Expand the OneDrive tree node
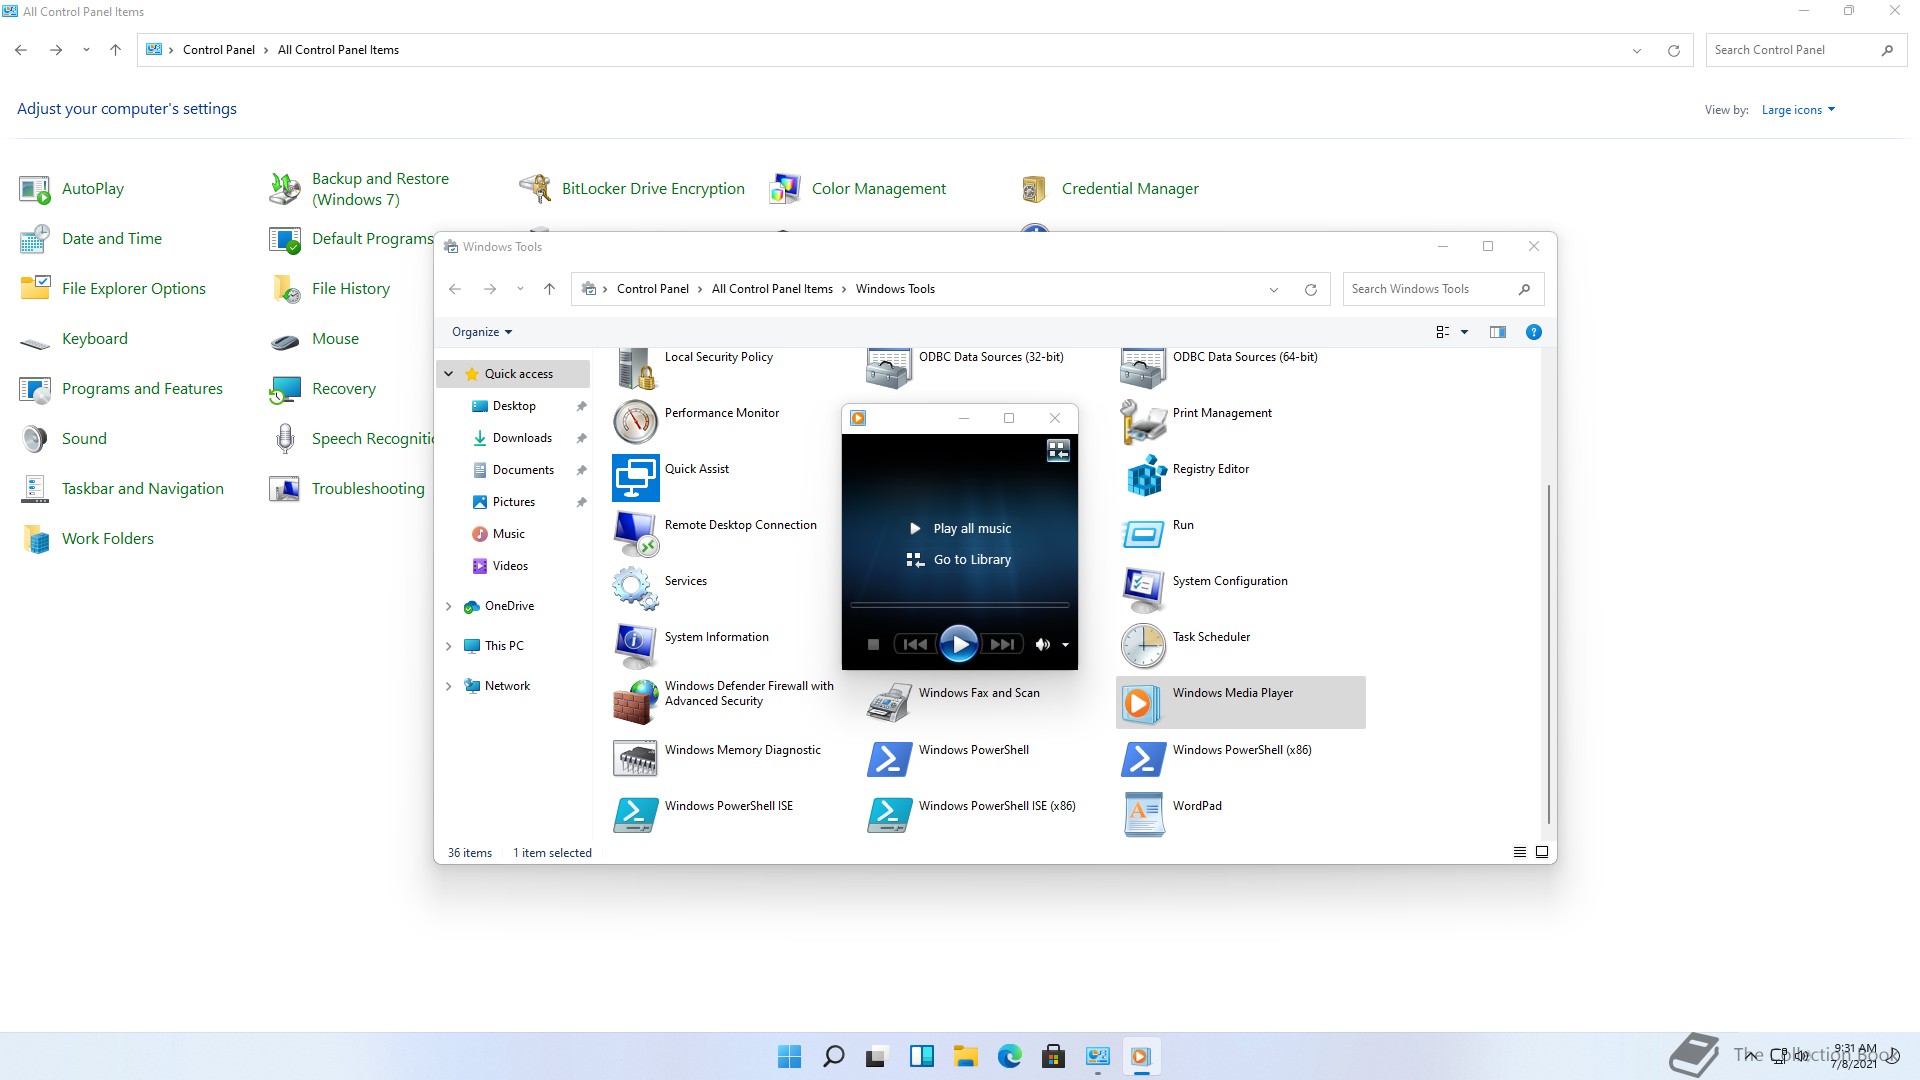Screen dimensions: 1920x1080 (449, 606)
